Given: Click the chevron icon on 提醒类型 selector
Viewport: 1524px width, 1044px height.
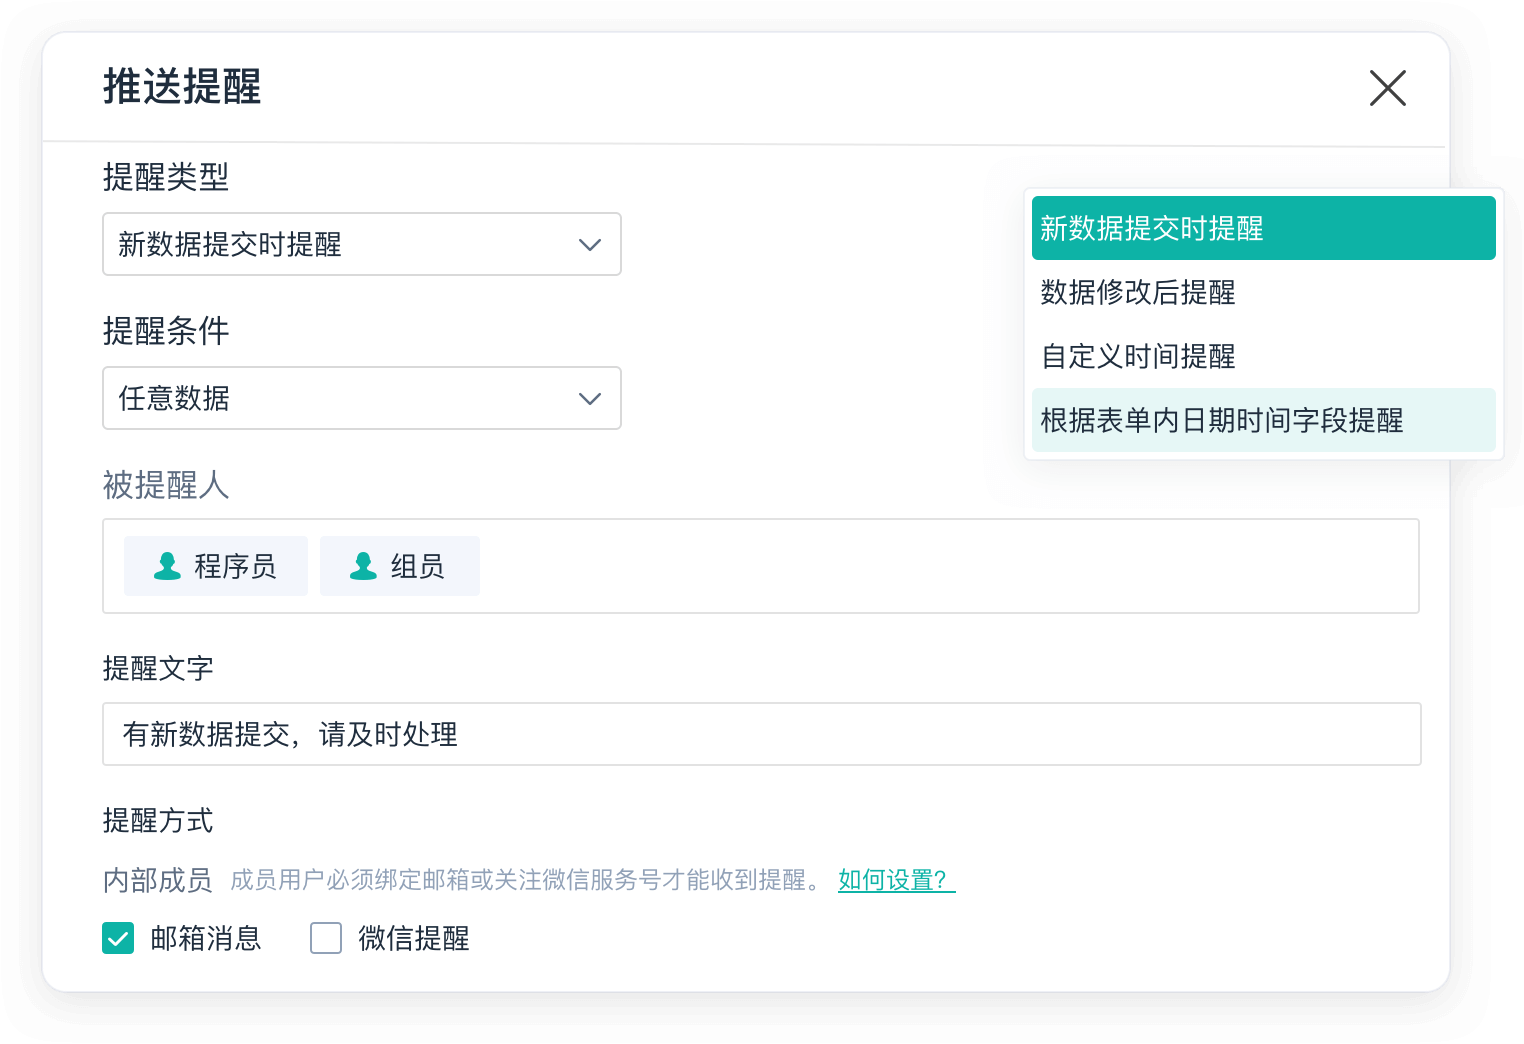Looking at the screenshot, I should pyautogui.click(x=589, y=244).
